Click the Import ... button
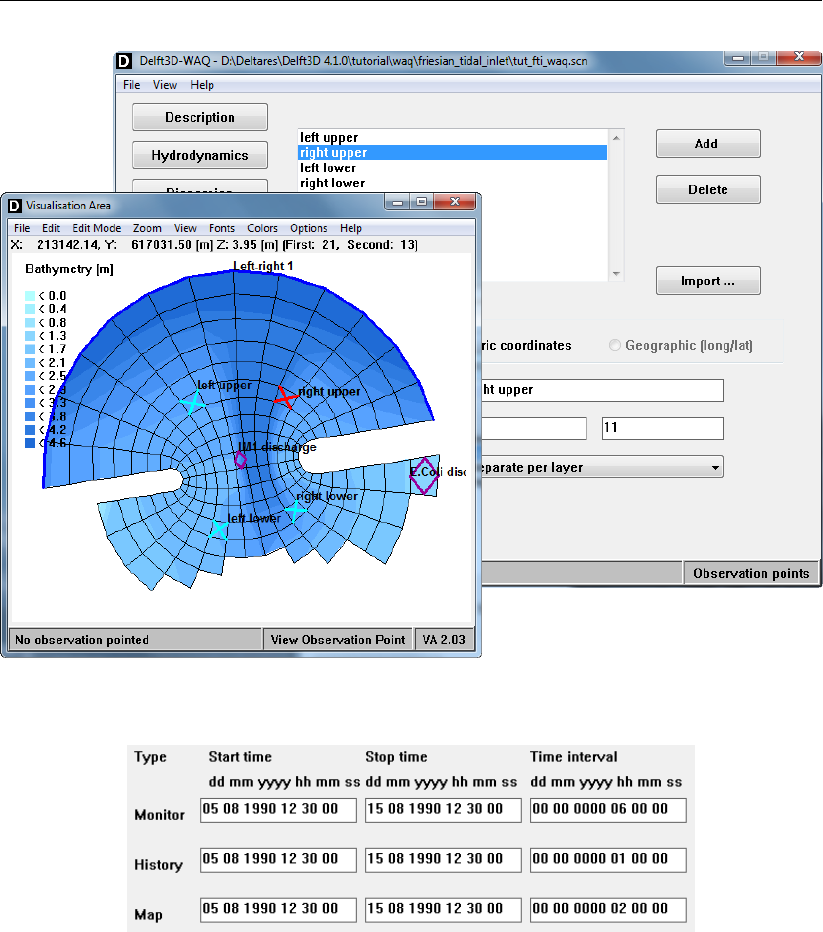The height and width of the screenshot is (932, 823). coord(708,281)
